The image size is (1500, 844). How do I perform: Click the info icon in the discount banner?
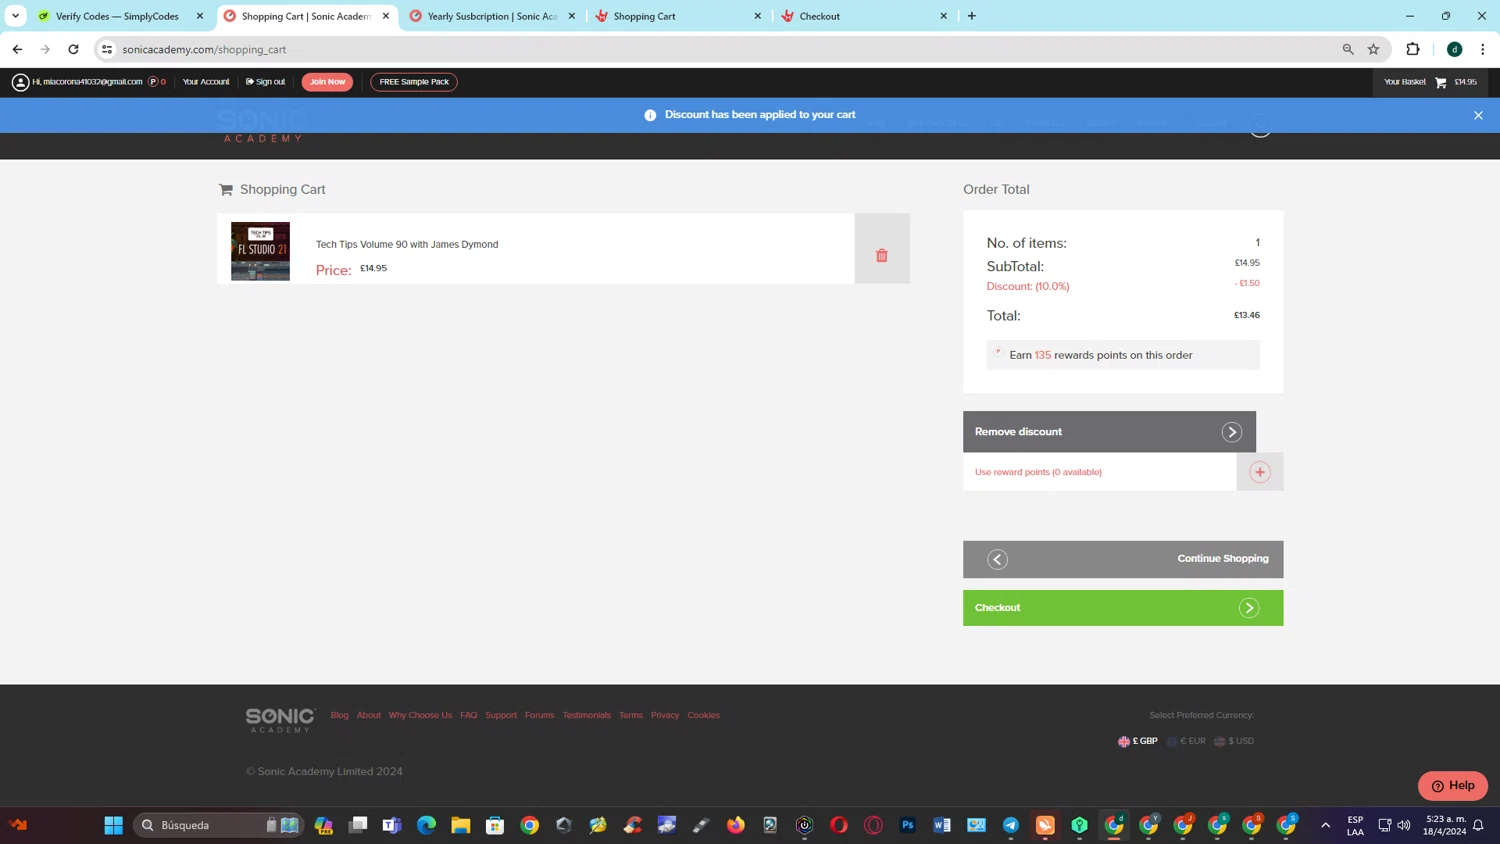[x=650, y=115]
